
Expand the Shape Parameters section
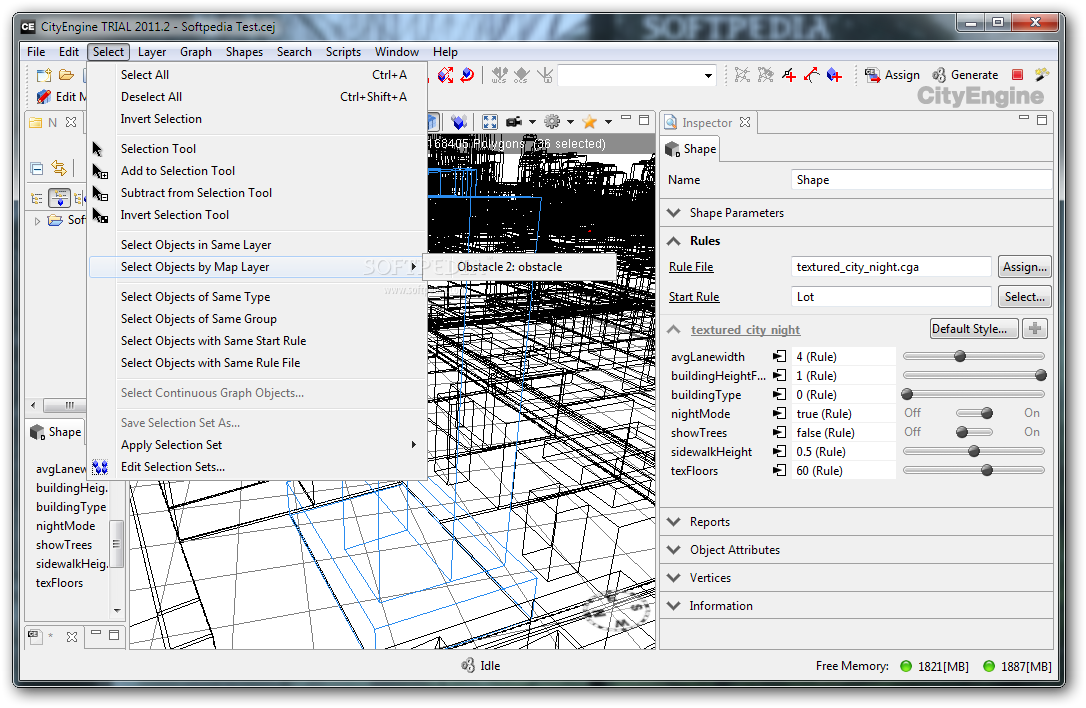click(674, 213)
